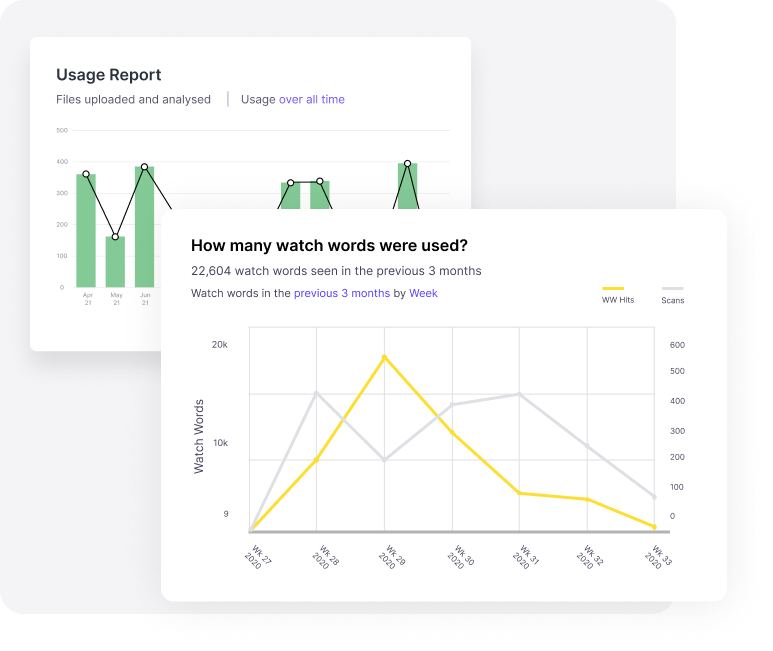The width and height of the screenshot is (773, 651).
Task: Click the '20k' left axis value
Action: 219,345
